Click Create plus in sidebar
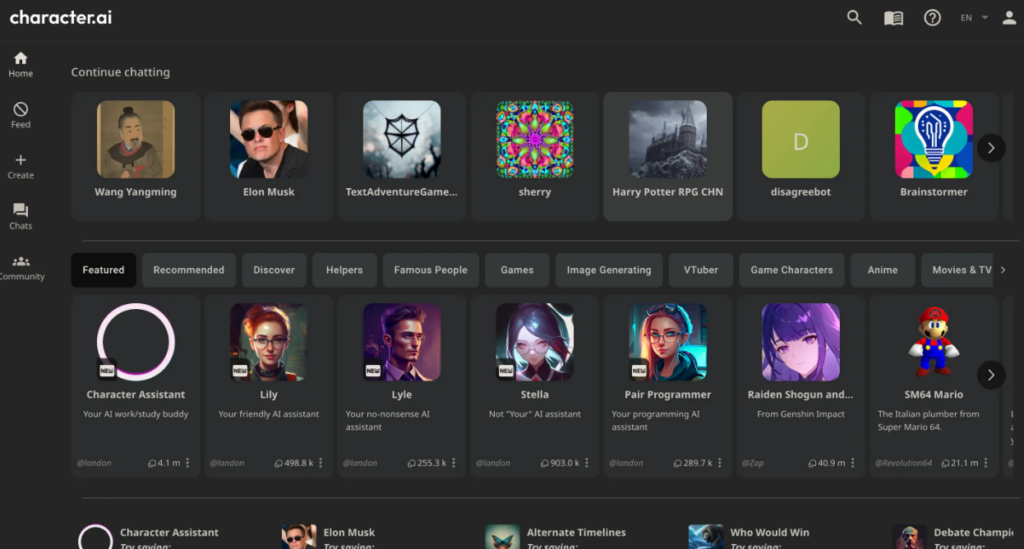This screenshot has height=549, width=1024. coord(21,166)
